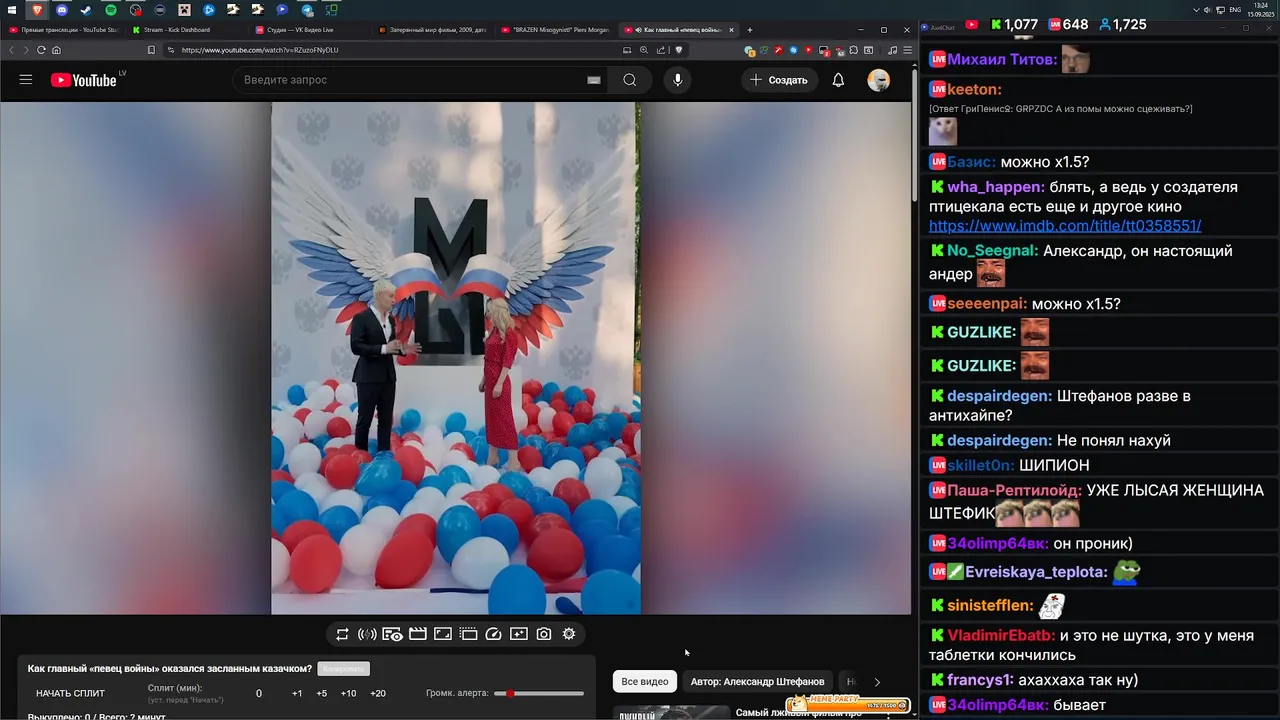Click the sound boost waves icon

point(367,634)
